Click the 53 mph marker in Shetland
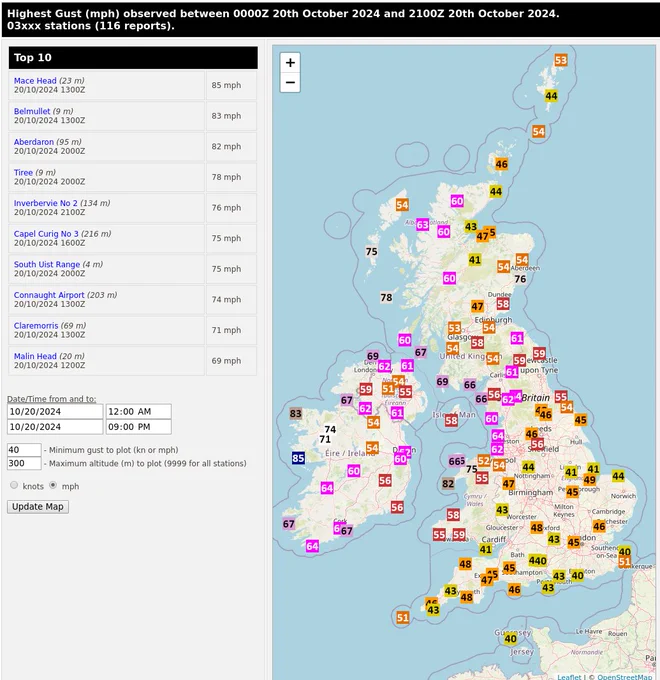This screenshot has width=660, height=680. click(x=561, y=60)
